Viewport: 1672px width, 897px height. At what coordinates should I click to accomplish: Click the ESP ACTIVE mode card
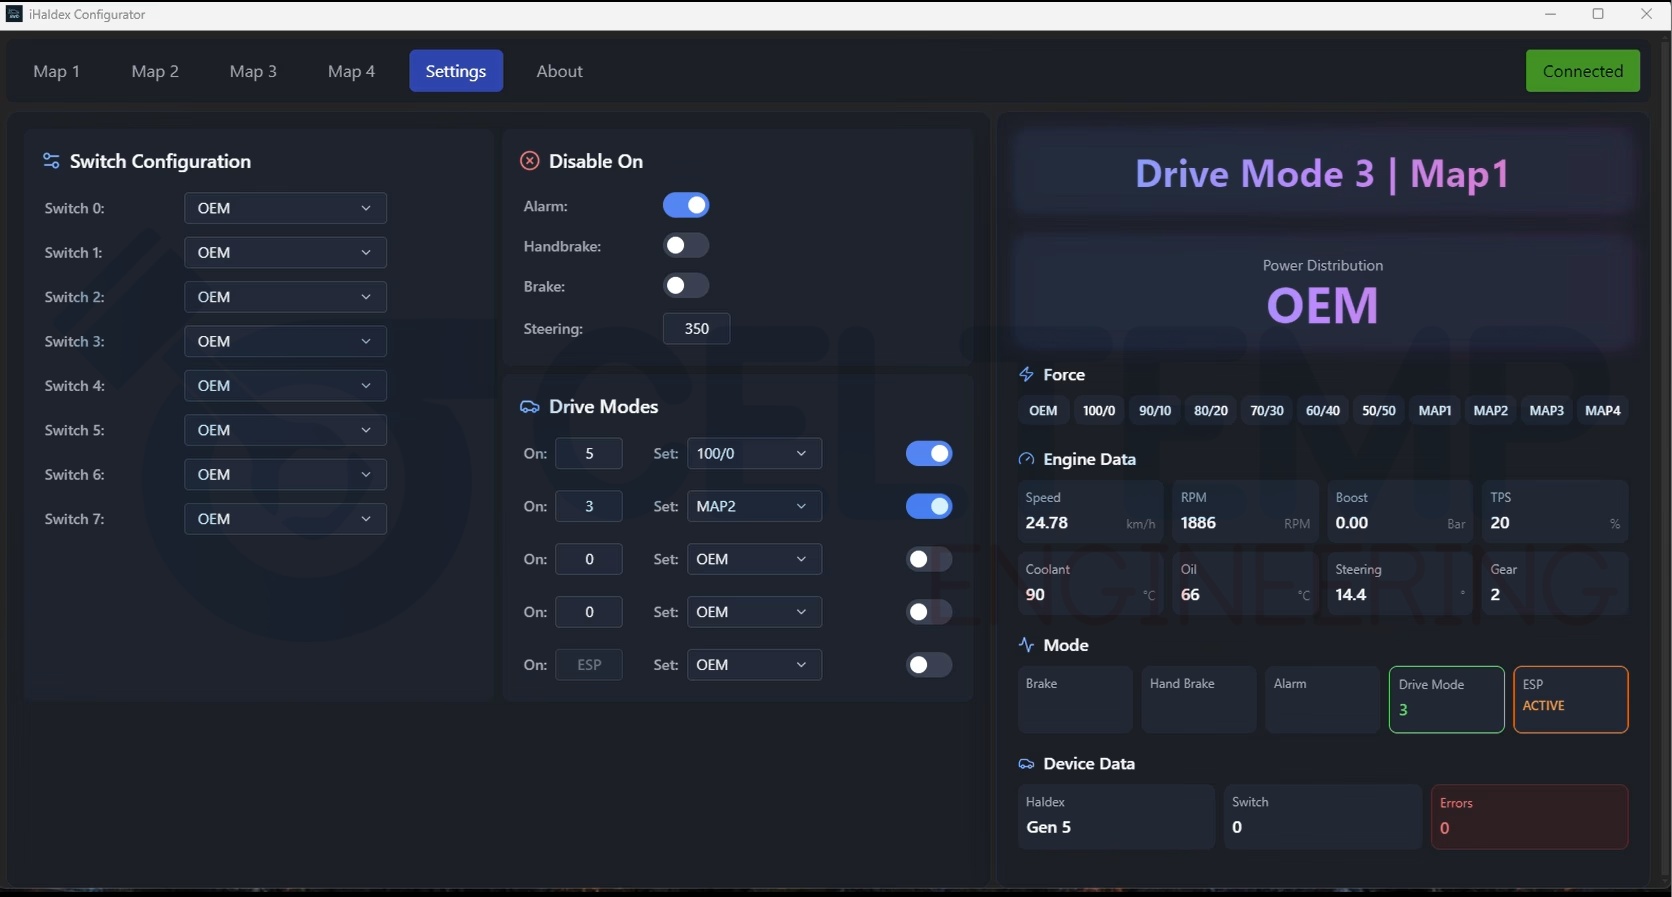pos(1571,700)
